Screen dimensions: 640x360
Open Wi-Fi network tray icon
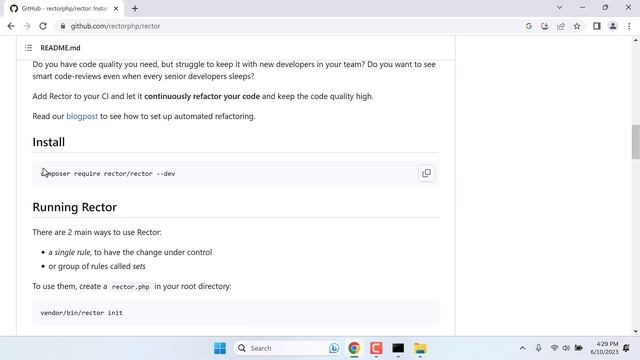pyautogui.click(x=554, y=348)
